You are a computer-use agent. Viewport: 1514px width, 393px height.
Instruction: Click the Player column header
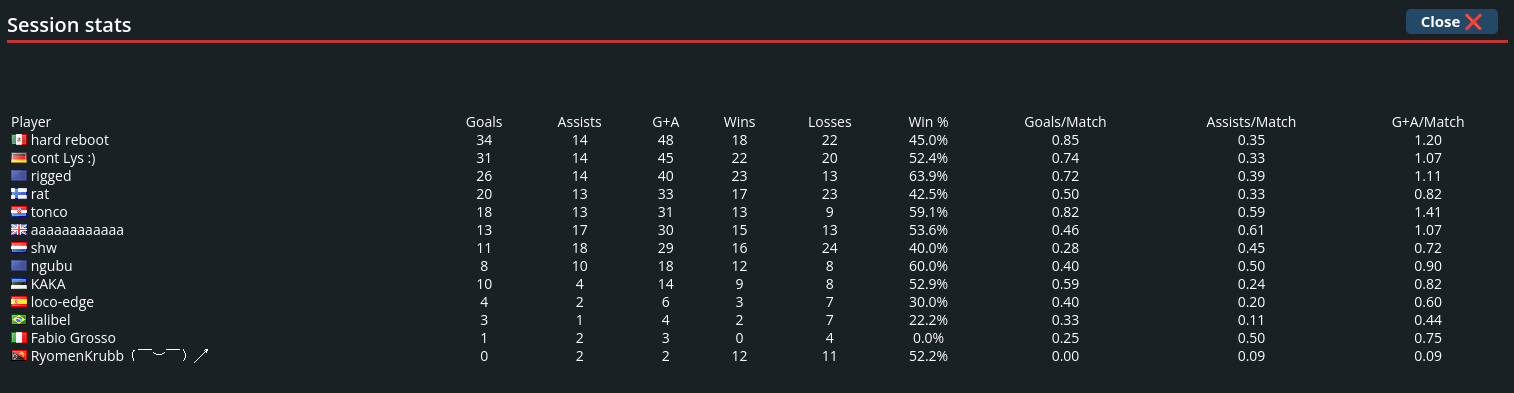tap(31, 122)
